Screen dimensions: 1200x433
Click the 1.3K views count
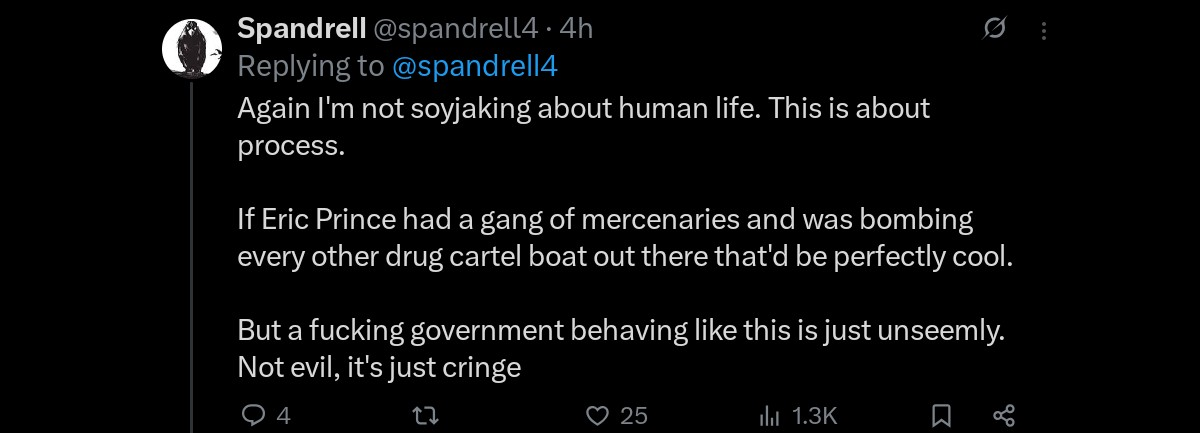[813, 416]
